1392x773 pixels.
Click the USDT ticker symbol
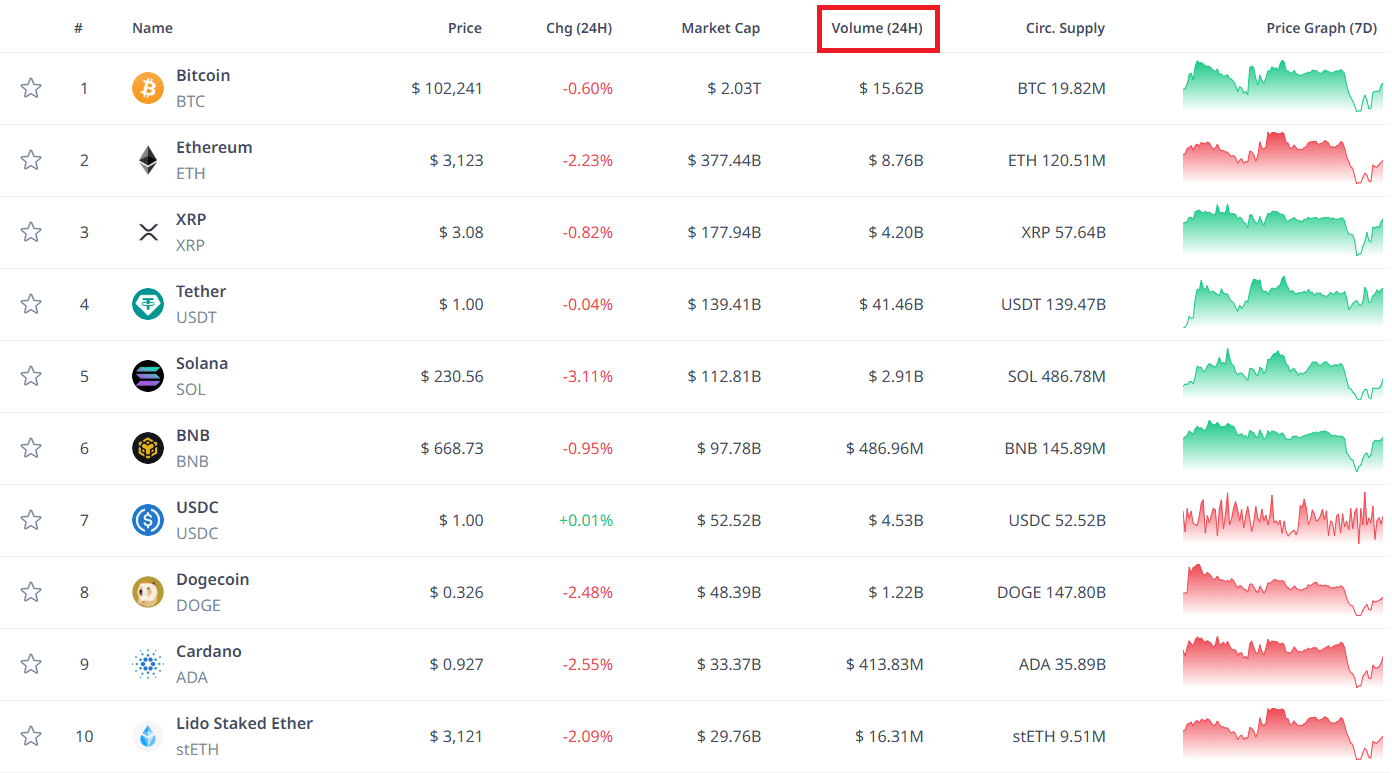(x=196, y=317)
